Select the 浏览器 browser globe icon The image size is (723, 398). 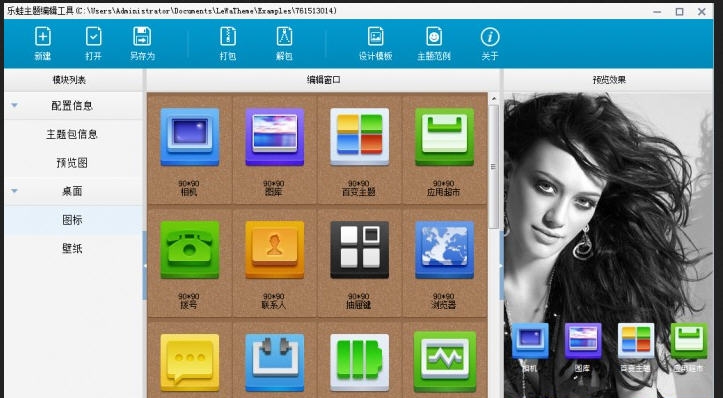444,249
